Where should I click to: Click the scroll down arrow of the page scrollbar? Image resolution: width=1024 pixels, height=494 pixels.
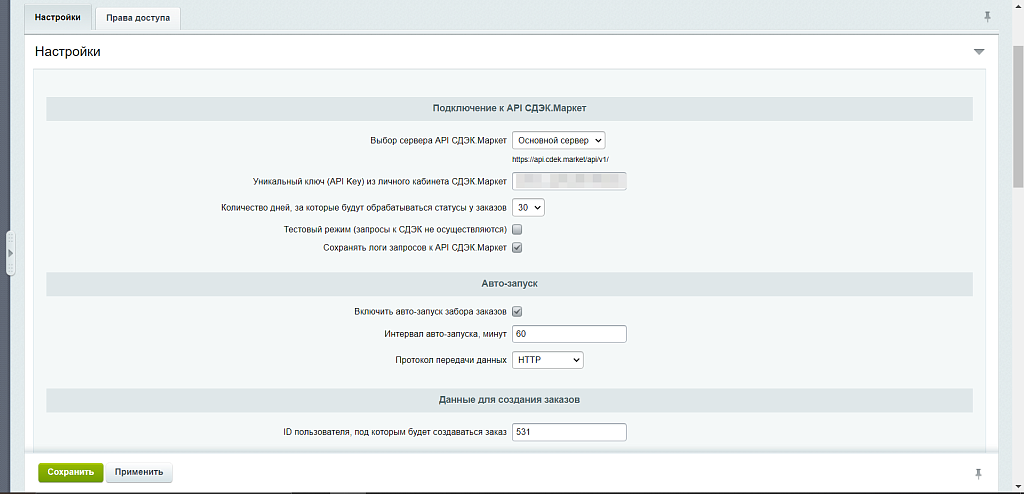click(x=1017, y=486)
